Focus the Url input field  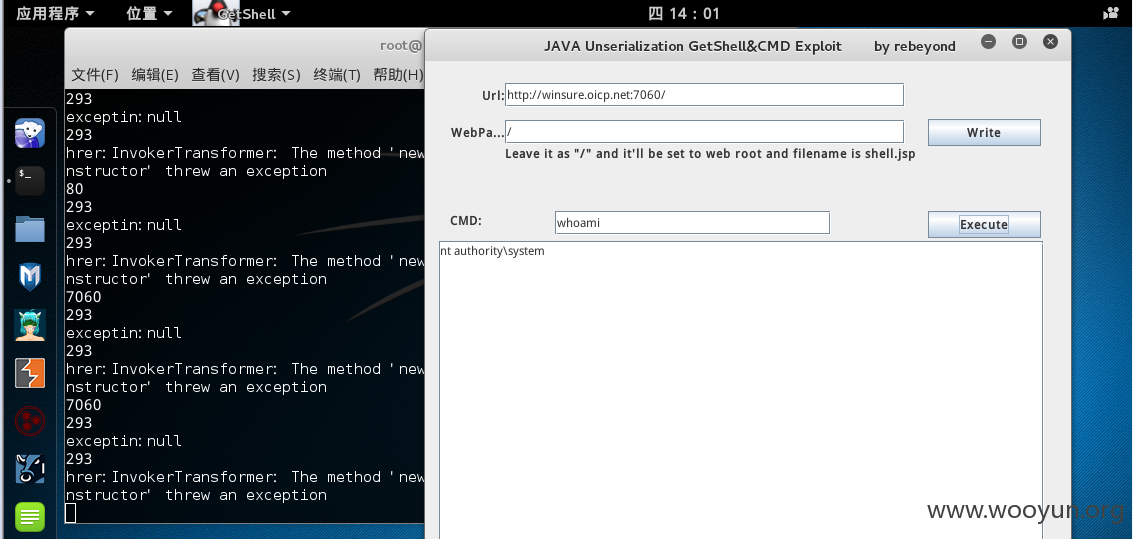pos(705,95)
